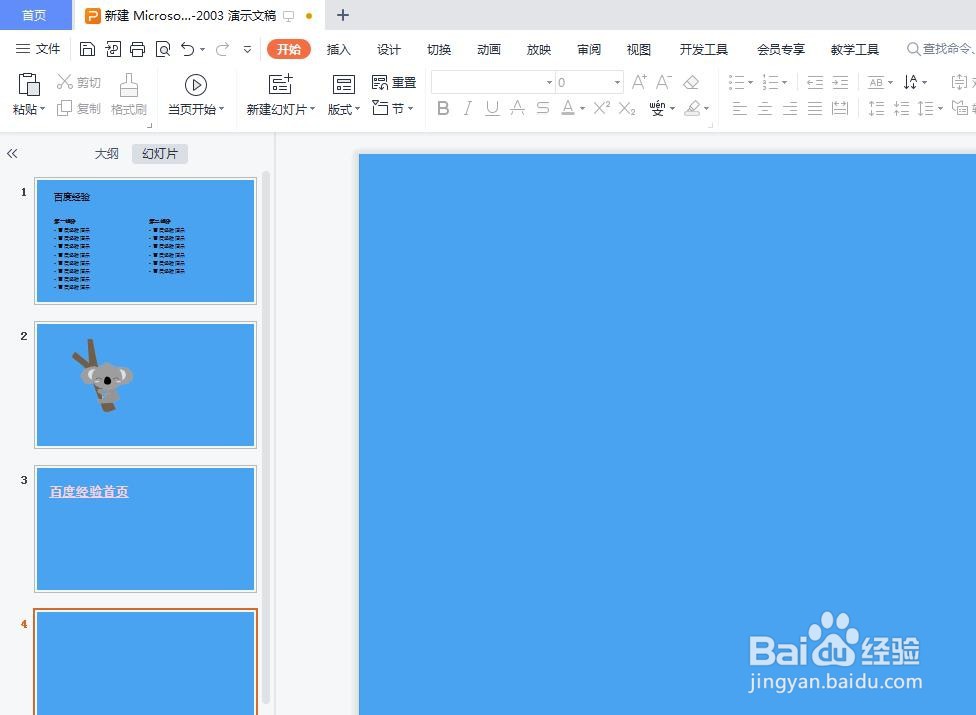Apply text highlight color pen
Viewport: 976px width, 715px height.
[x=692, y=109]
